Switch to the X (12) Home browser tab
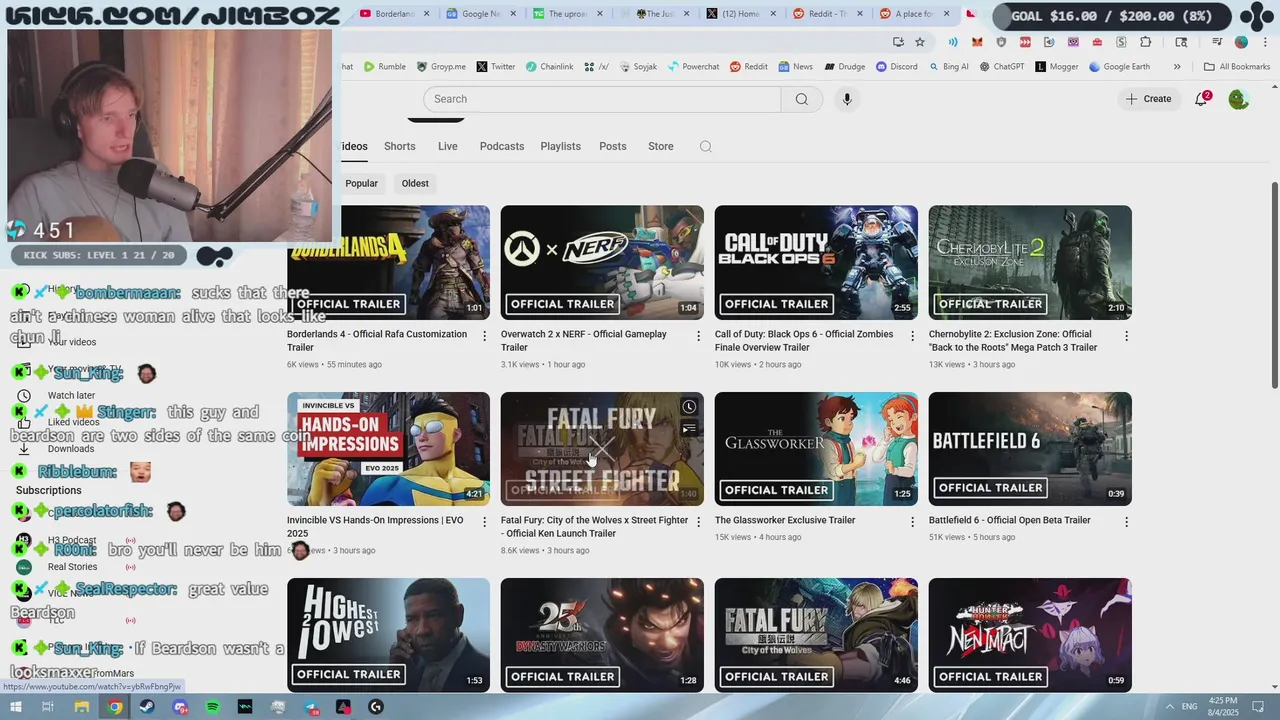The image size is (1280, 720). pos(740,14)
